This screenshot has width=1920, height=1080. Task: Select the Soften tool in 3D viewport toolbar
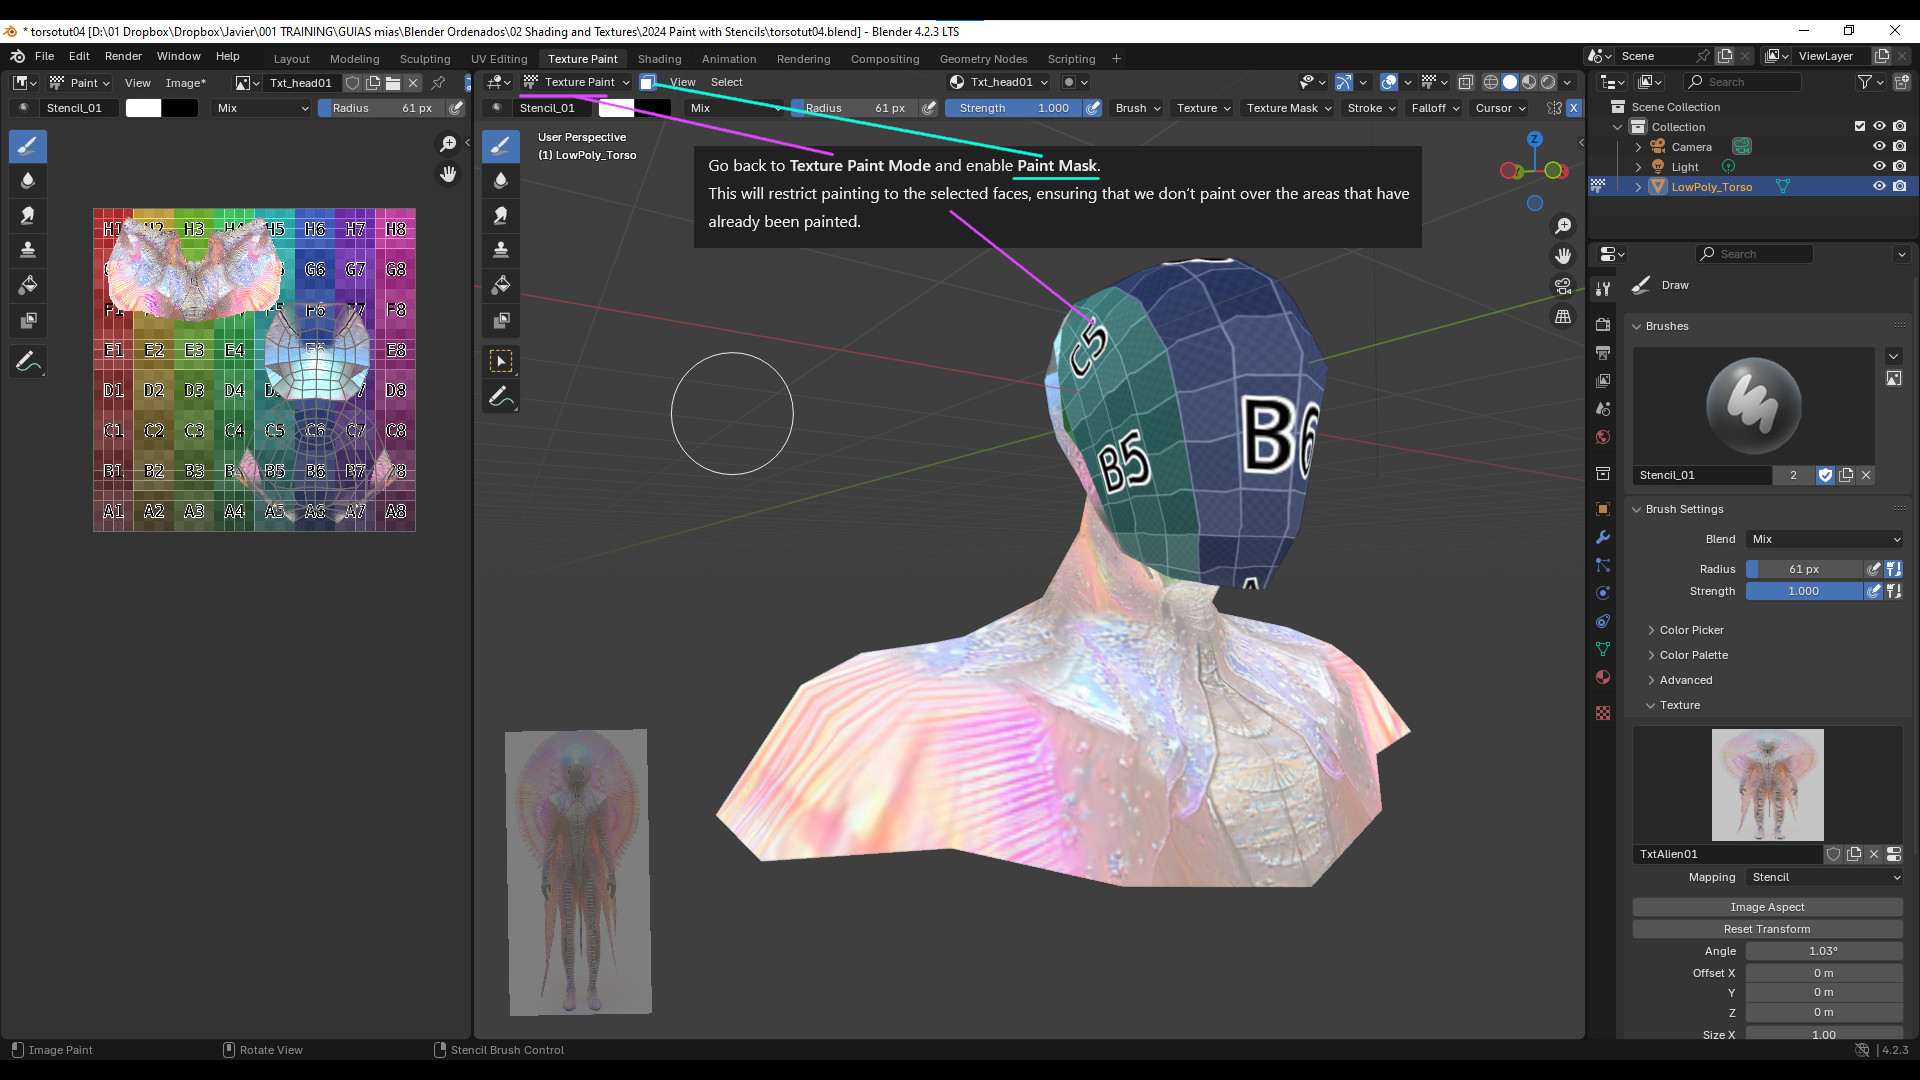point(501,181)
